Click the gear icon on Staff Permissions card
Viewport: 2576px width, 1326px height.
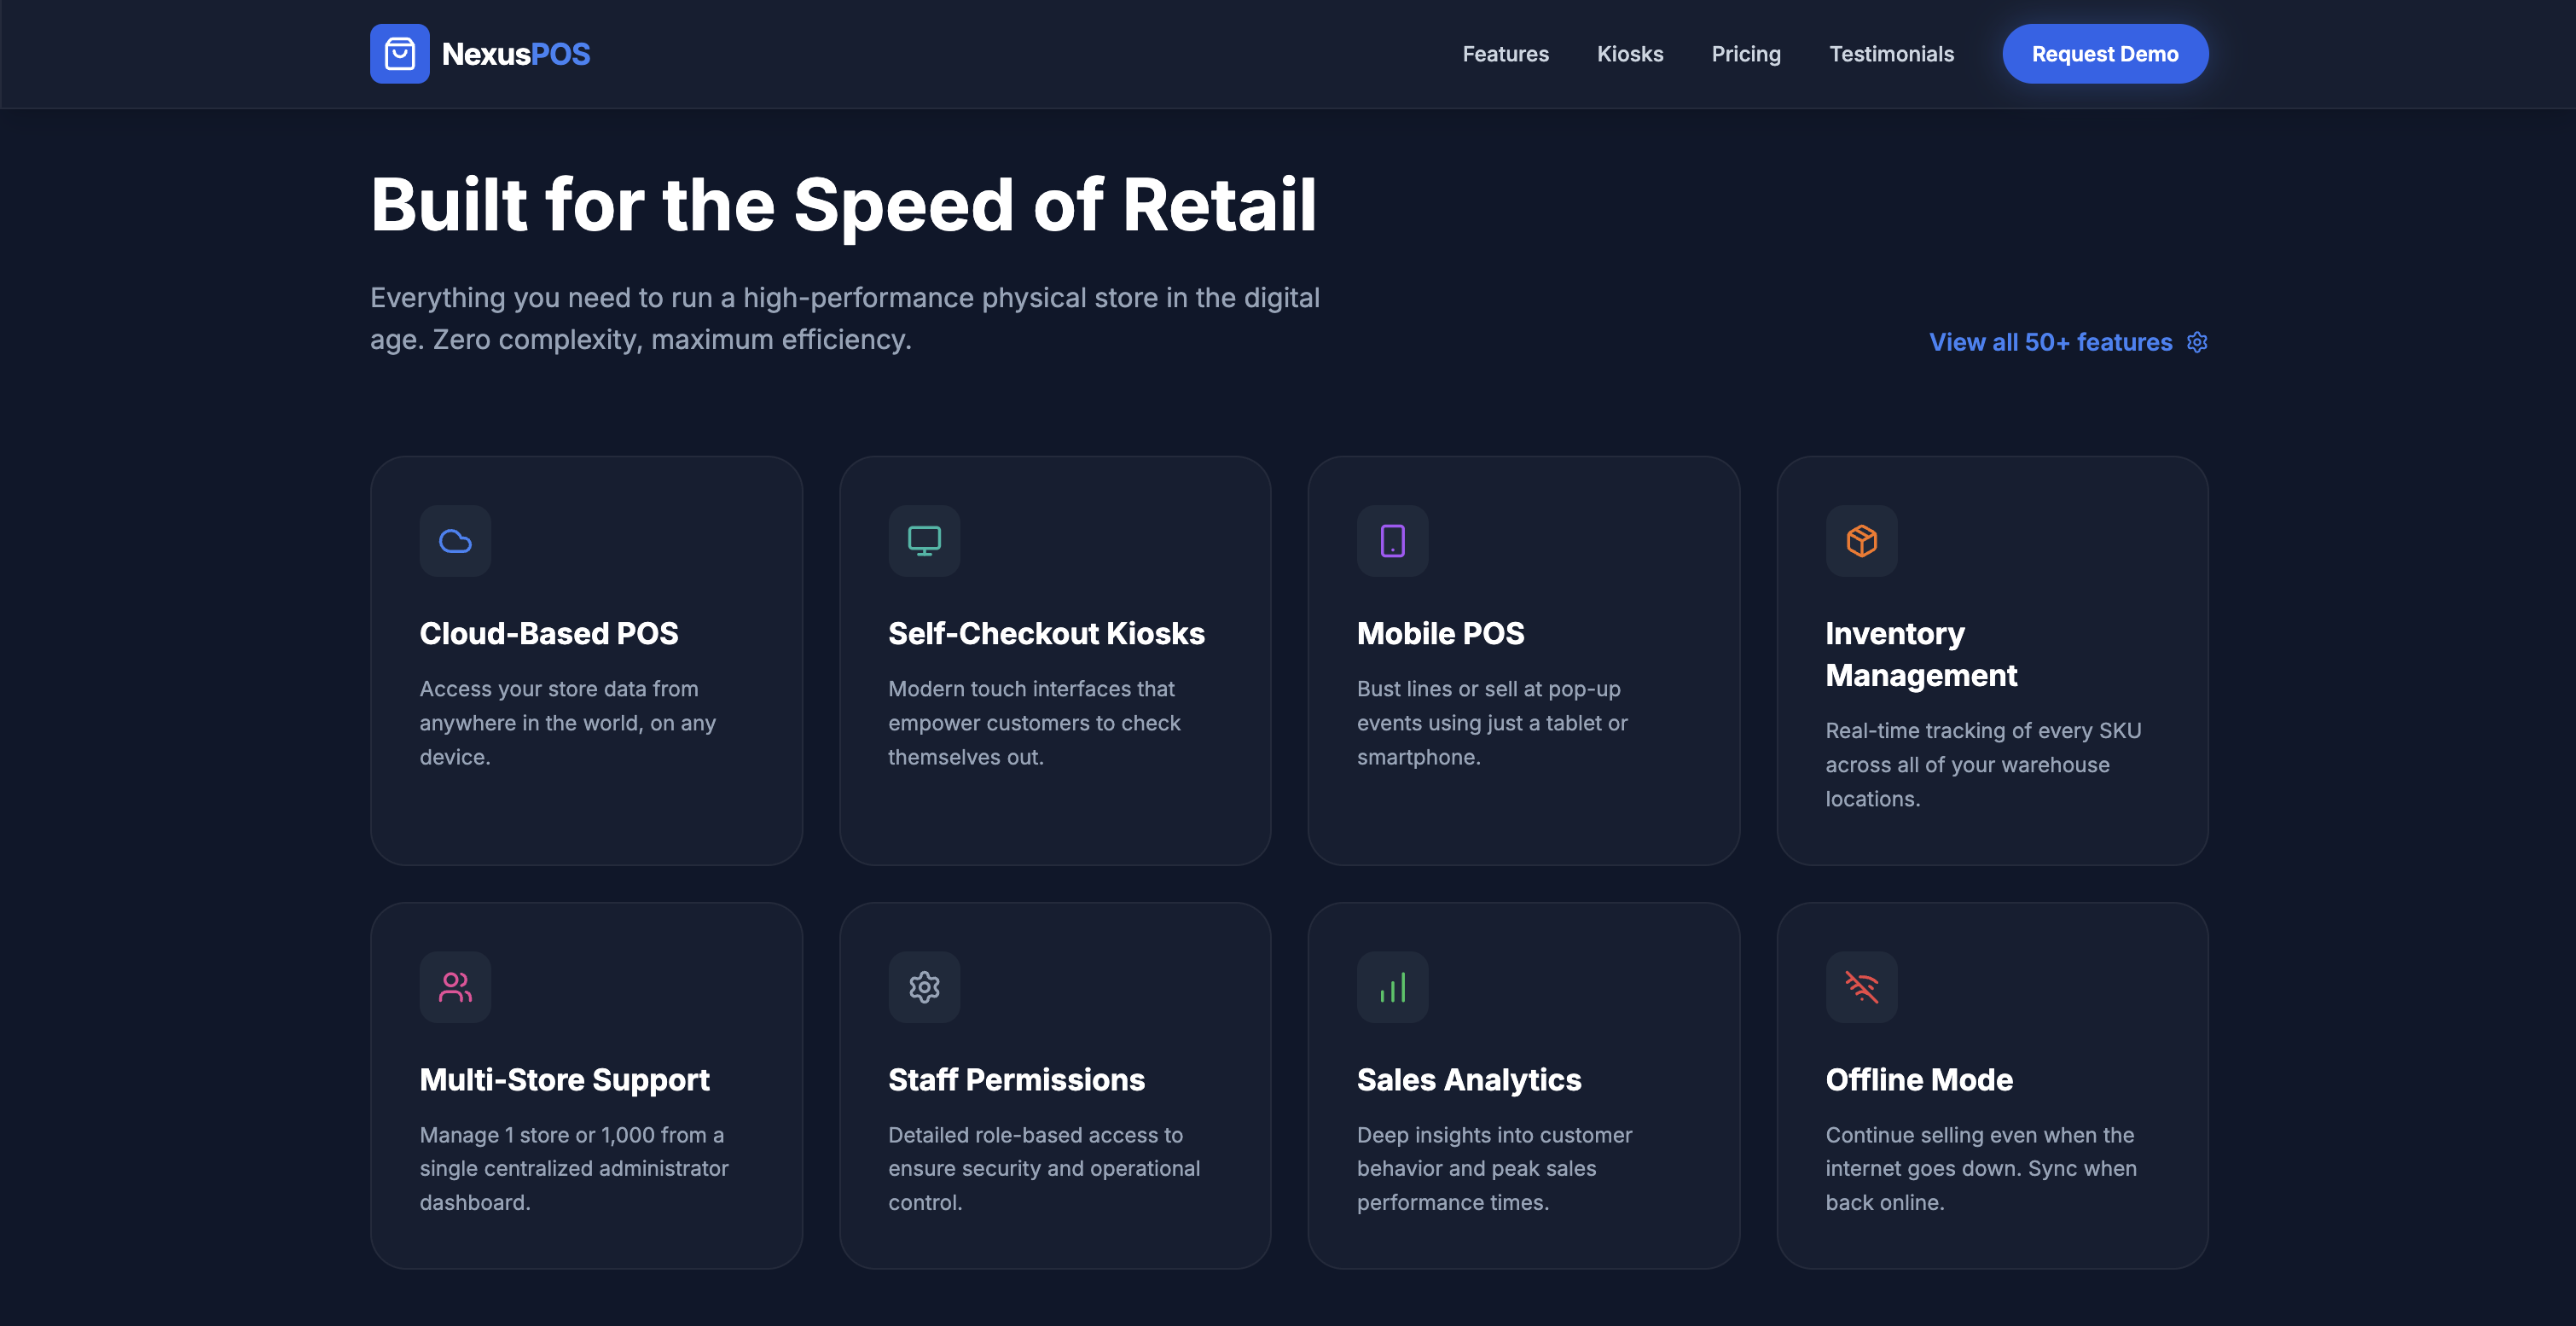(x=924, y=987)
